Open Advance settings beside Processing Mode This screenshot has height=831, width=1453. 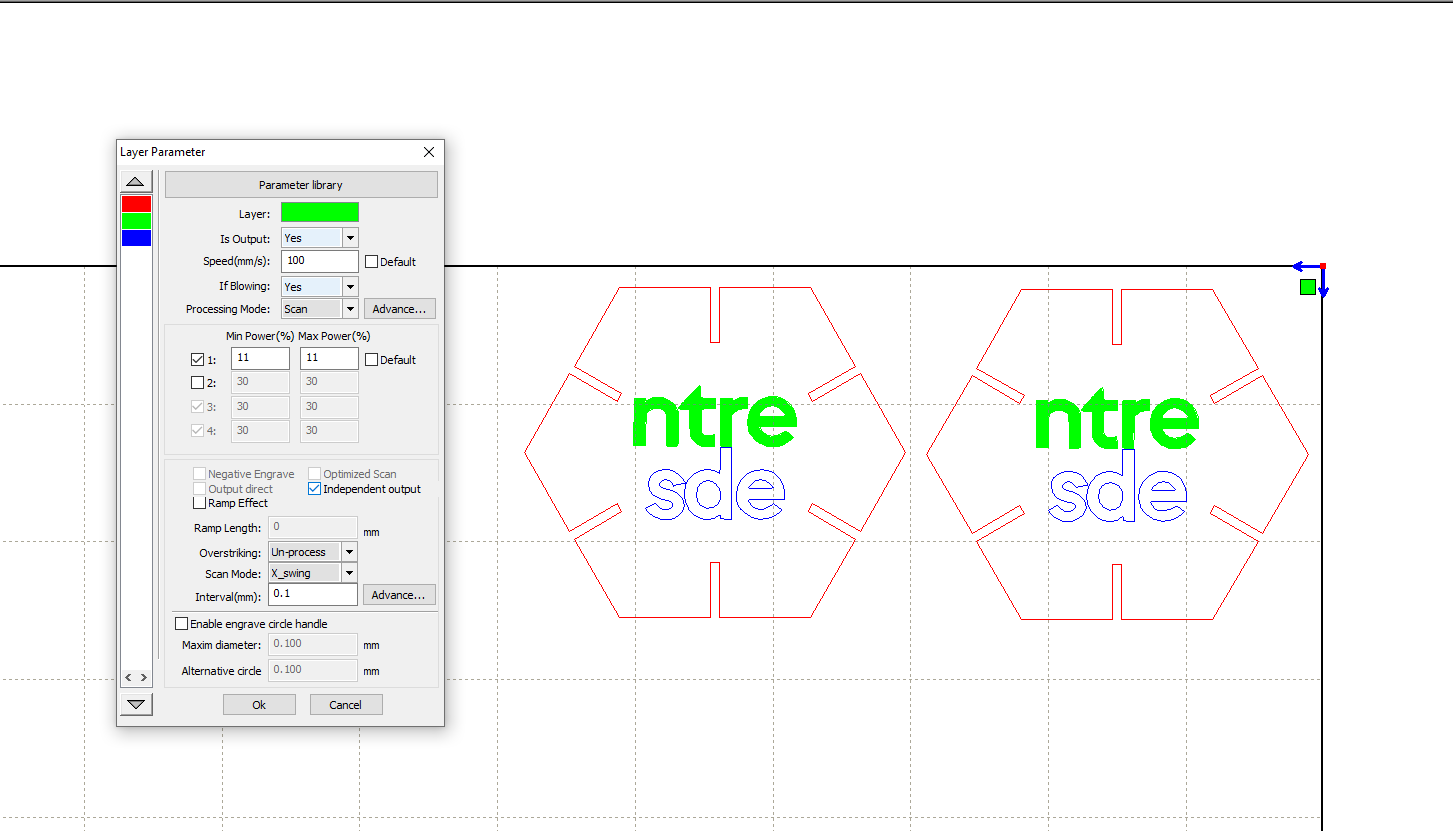coord(399,309)
